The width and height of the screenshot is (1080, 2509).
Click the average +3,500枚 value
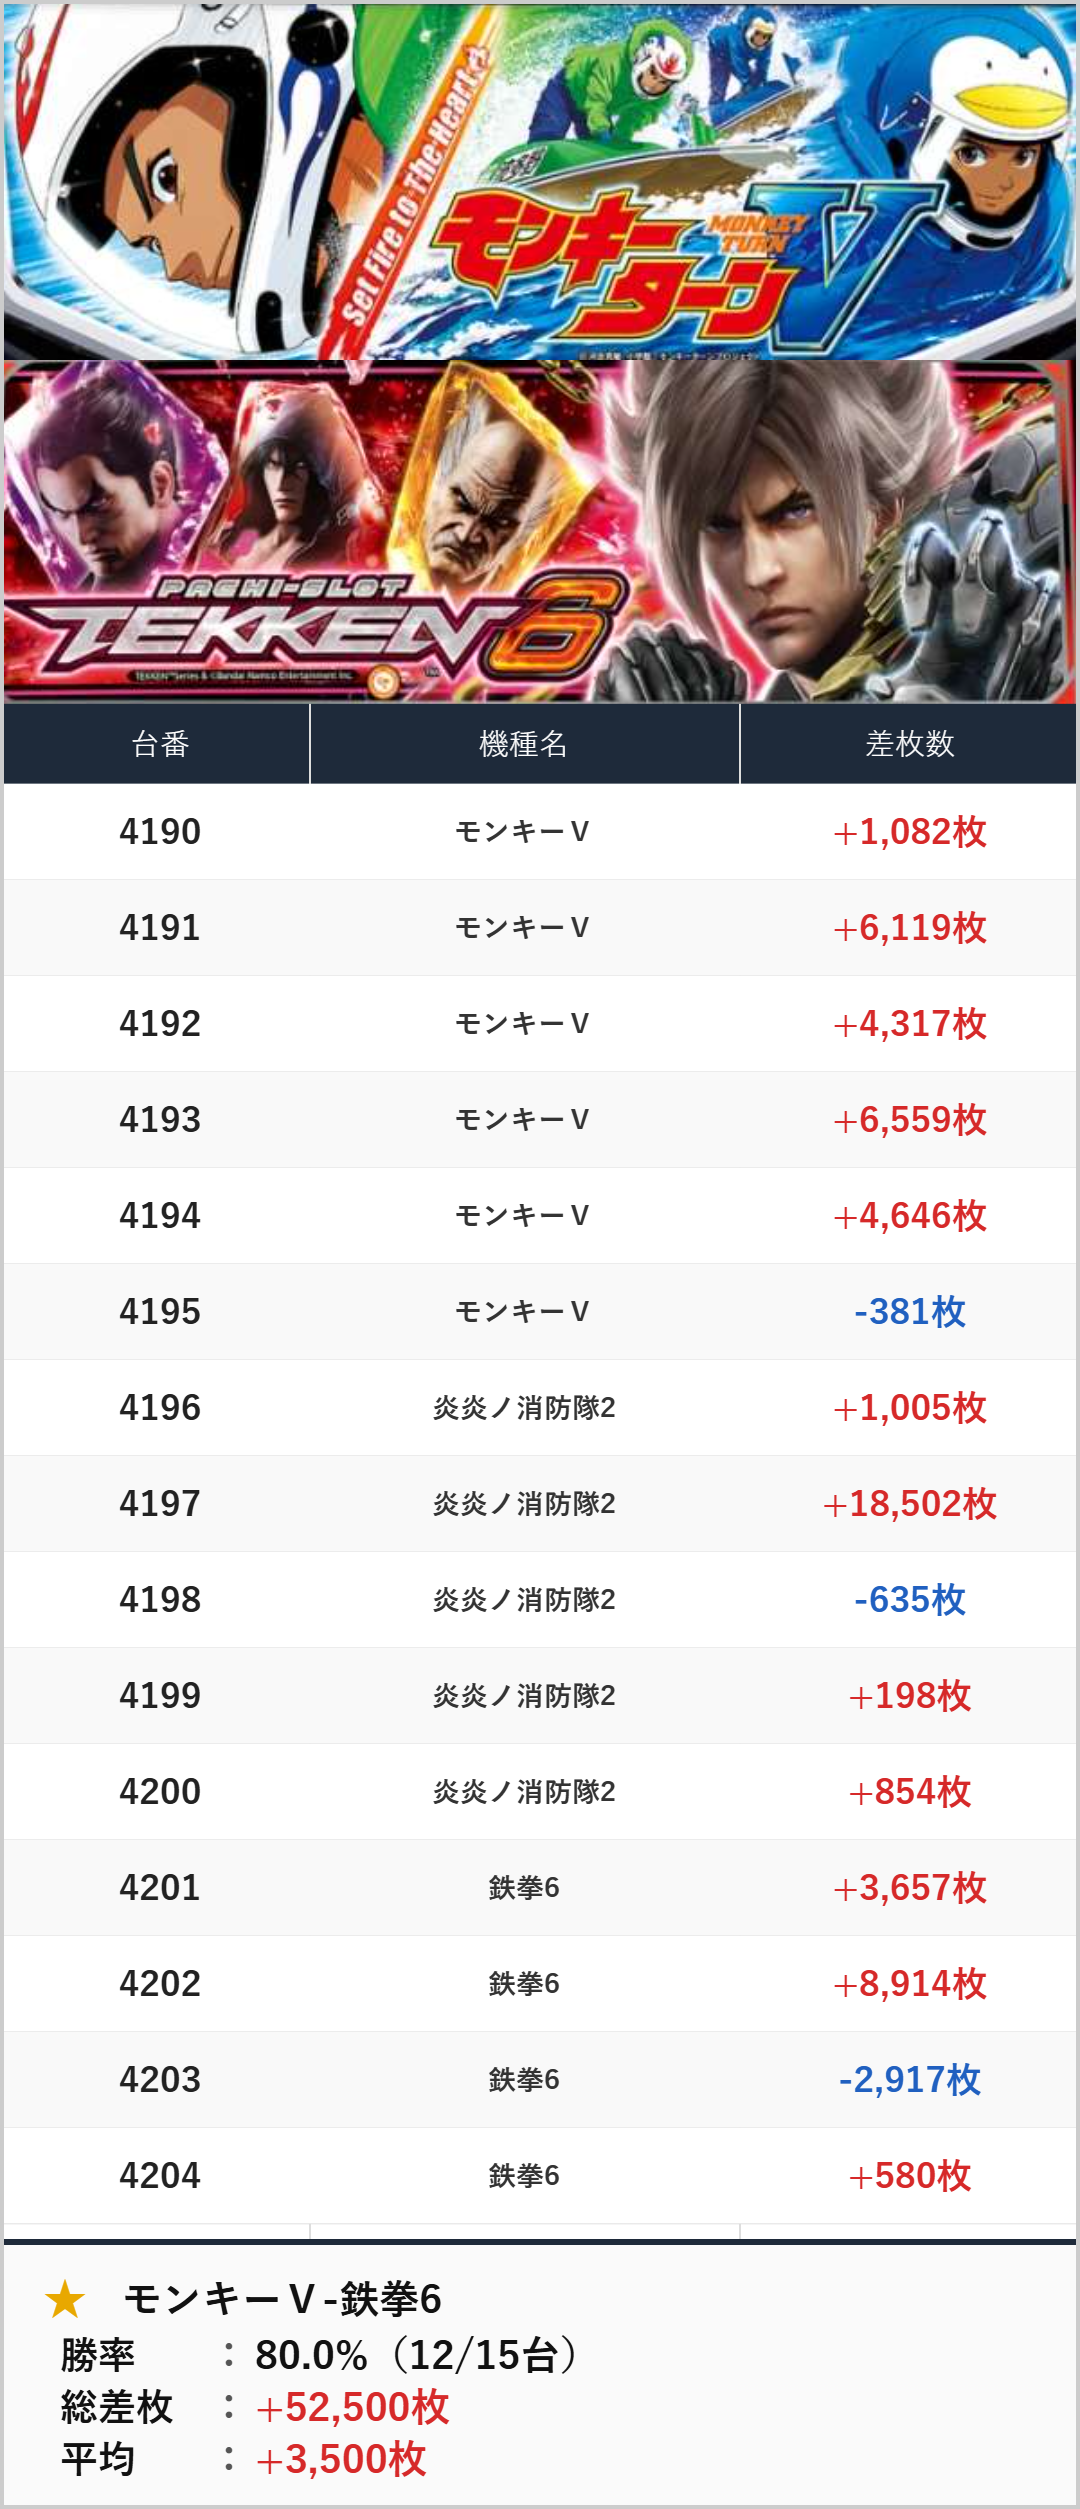341,2460
